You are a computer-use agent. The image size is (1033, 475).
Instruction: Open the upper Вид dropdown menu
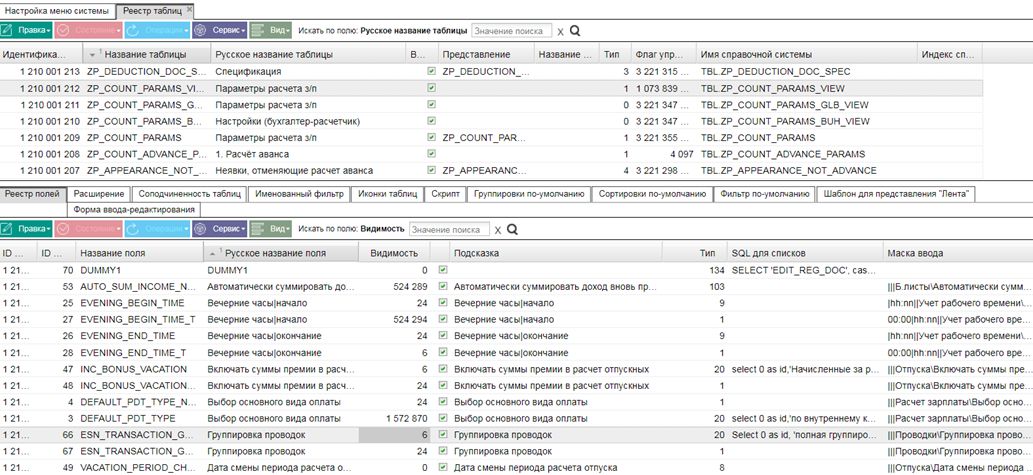[x=270, y=30]
